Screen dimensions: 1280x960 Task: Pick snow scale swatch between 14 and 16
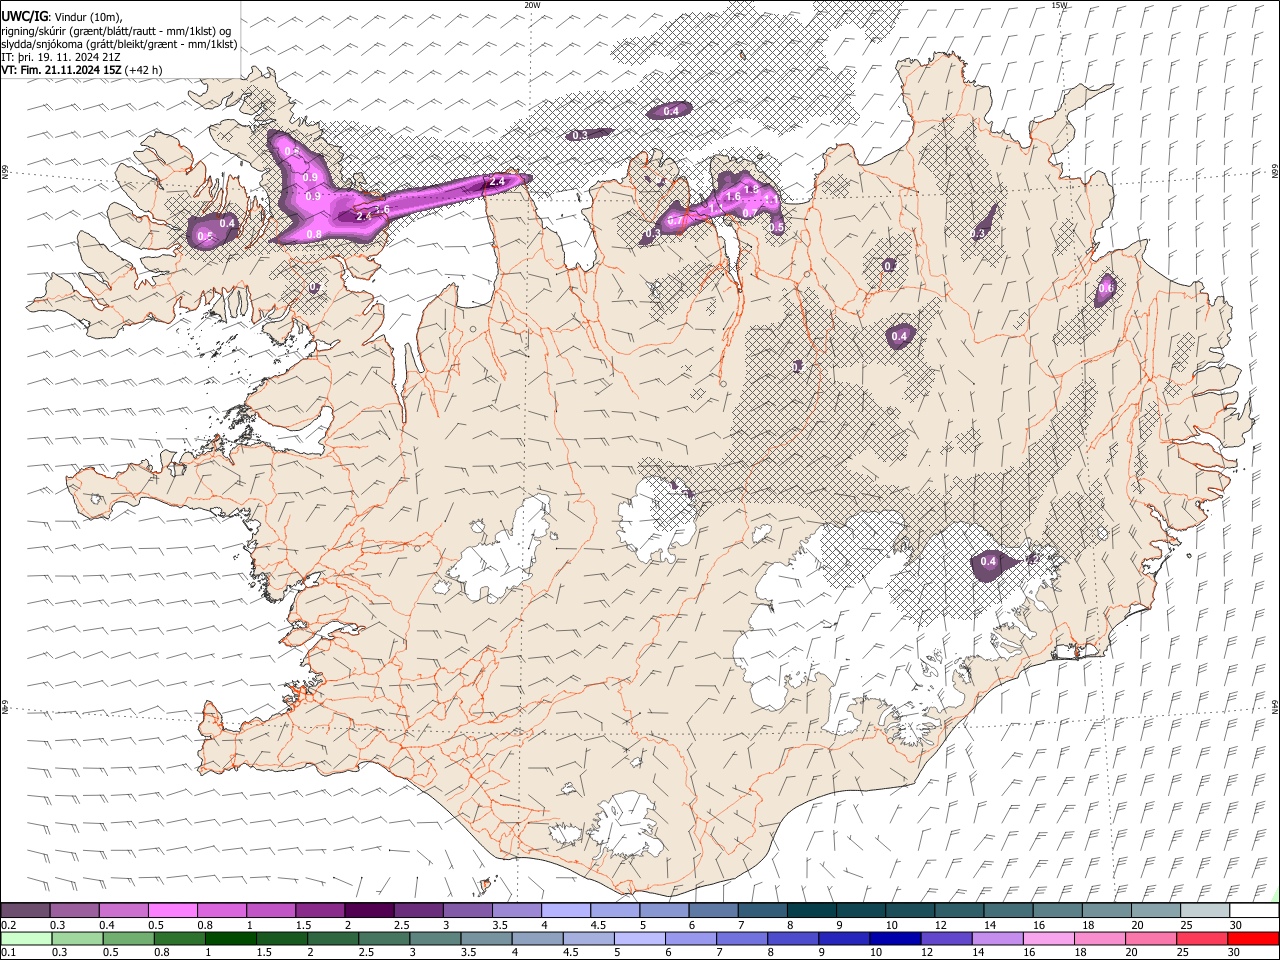pyautogui.click(x=1009, y=910)
